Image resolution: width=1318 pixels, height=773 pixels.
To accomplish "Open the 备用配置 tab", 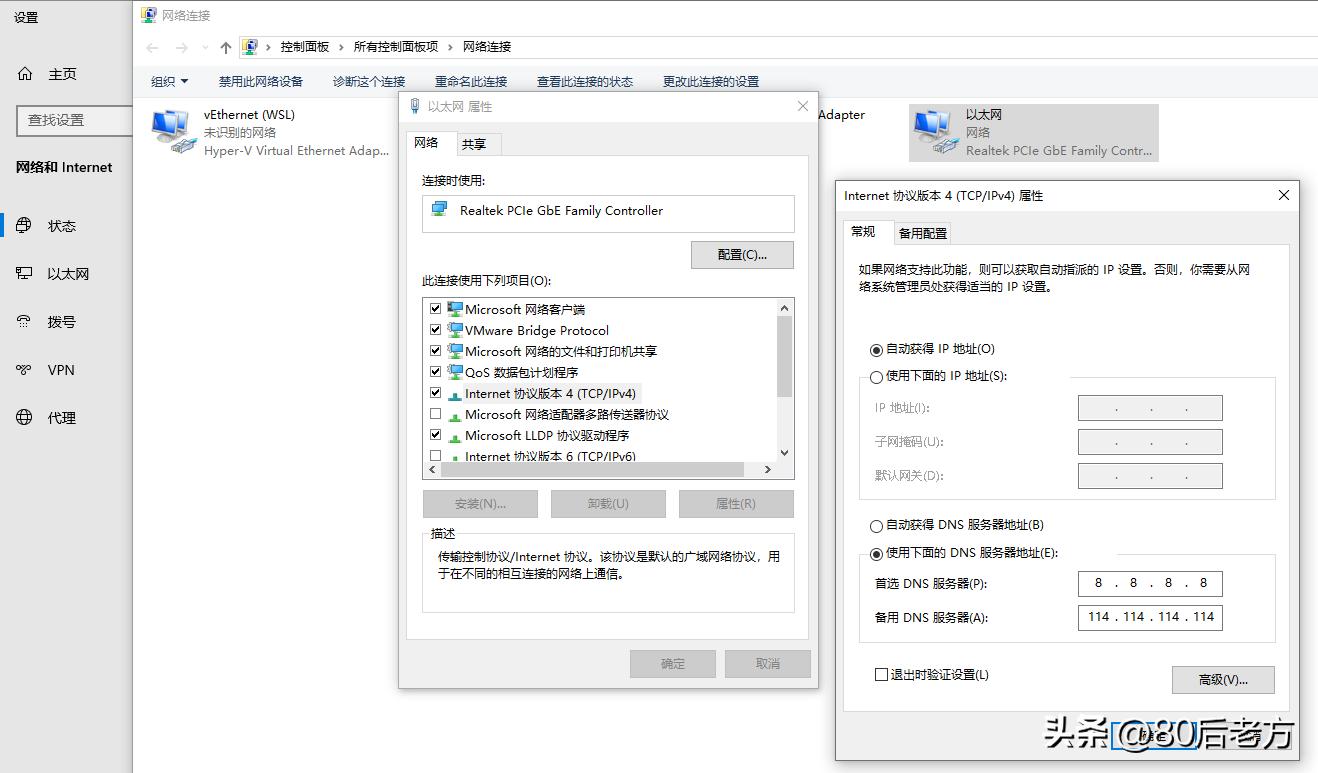I will click(x=922, y=232).
